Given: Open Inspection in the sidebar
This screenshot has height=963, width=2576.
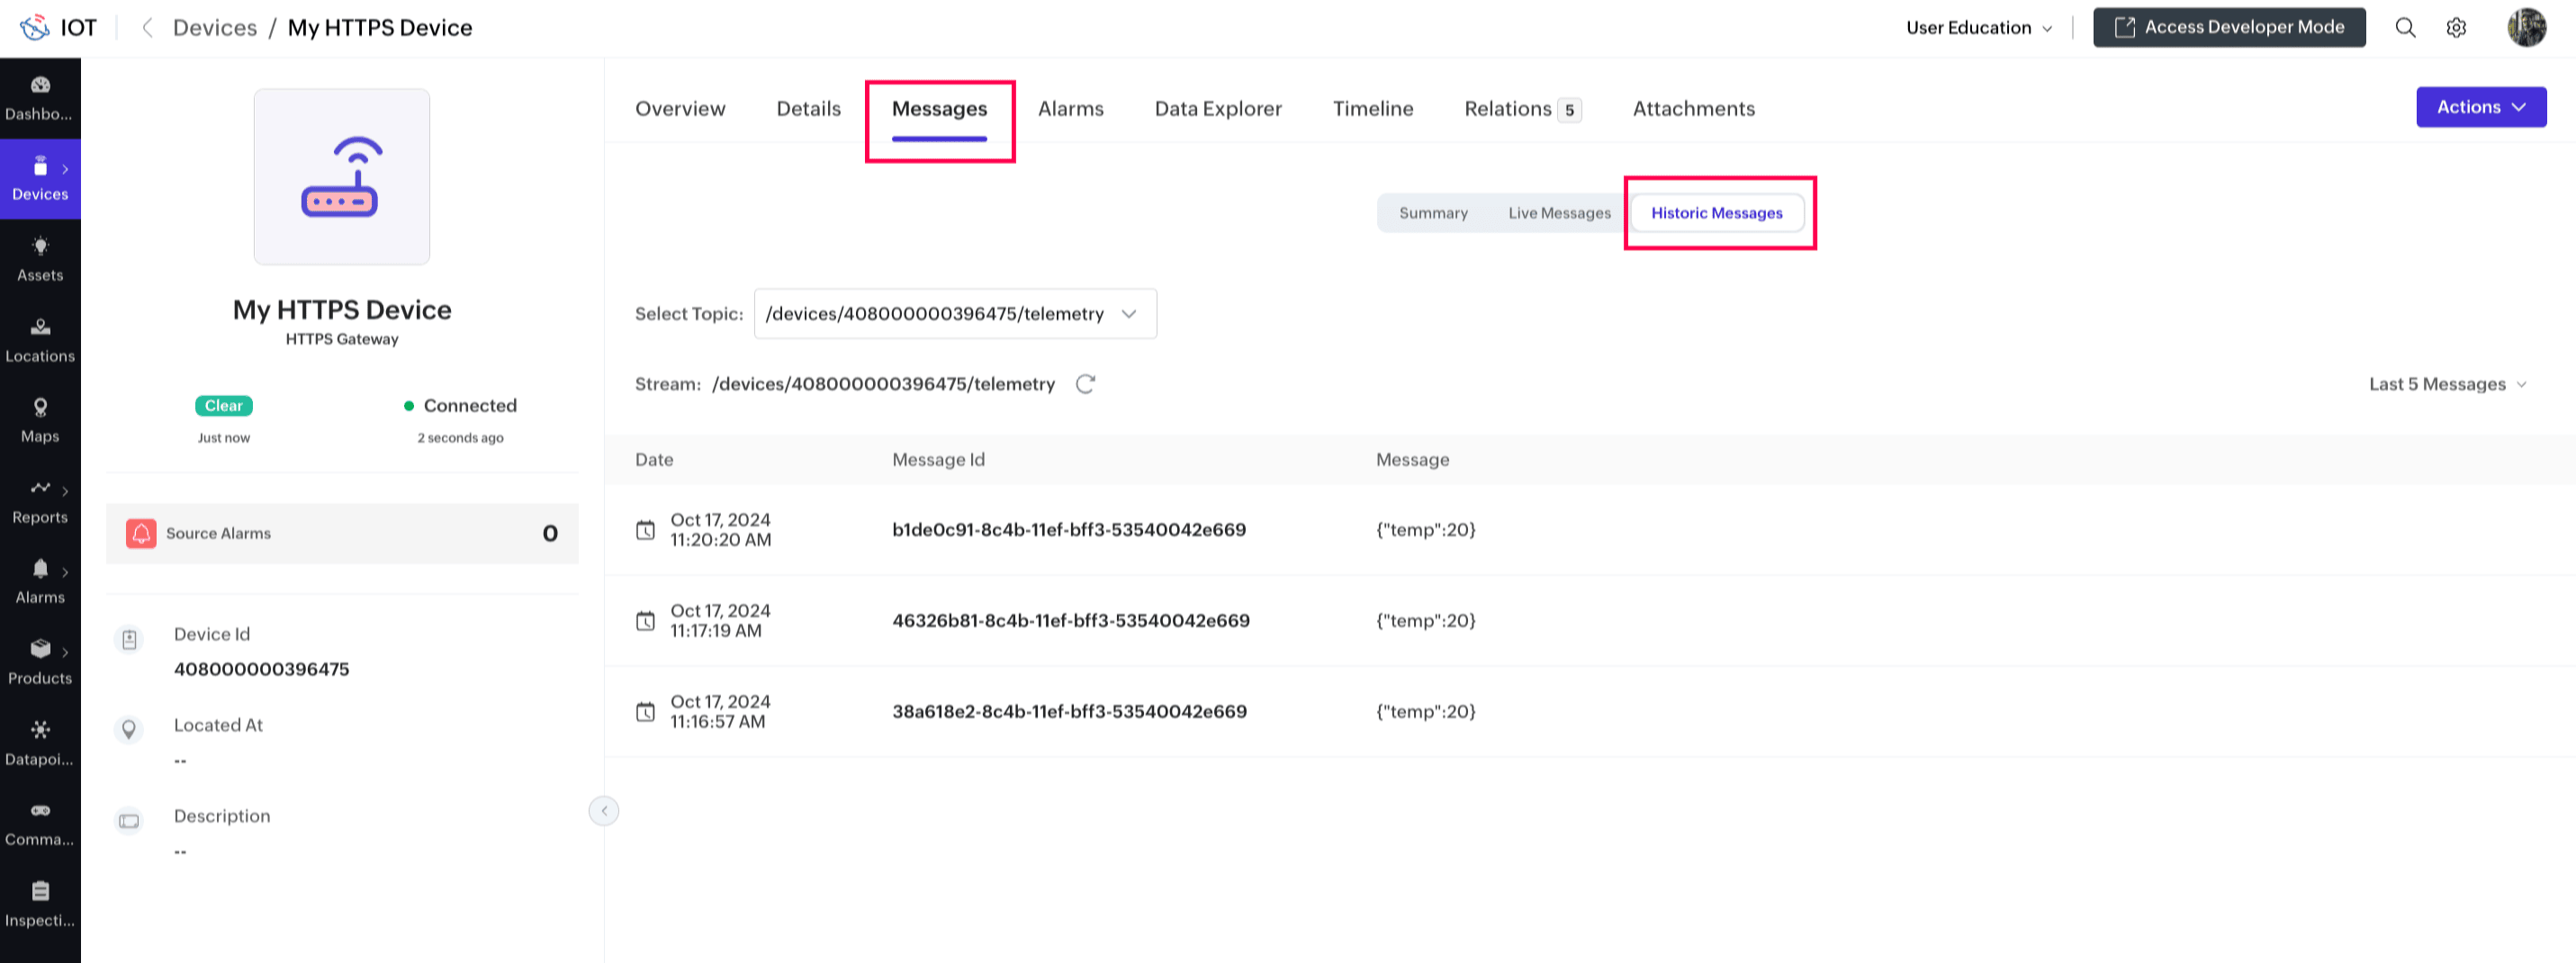Looking at the screenshot, I should click(x=40, y=905).
